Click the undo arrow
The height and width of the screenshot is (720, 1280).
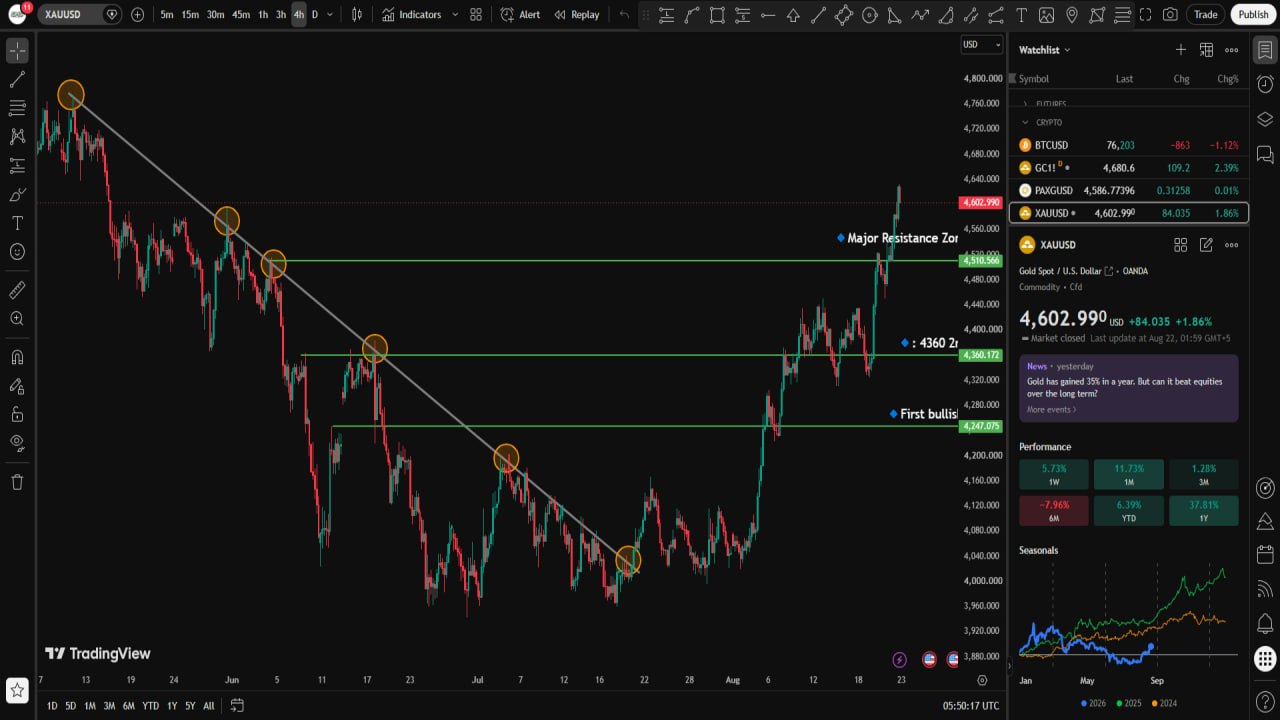pyautogui.click(x=625, y=15)
